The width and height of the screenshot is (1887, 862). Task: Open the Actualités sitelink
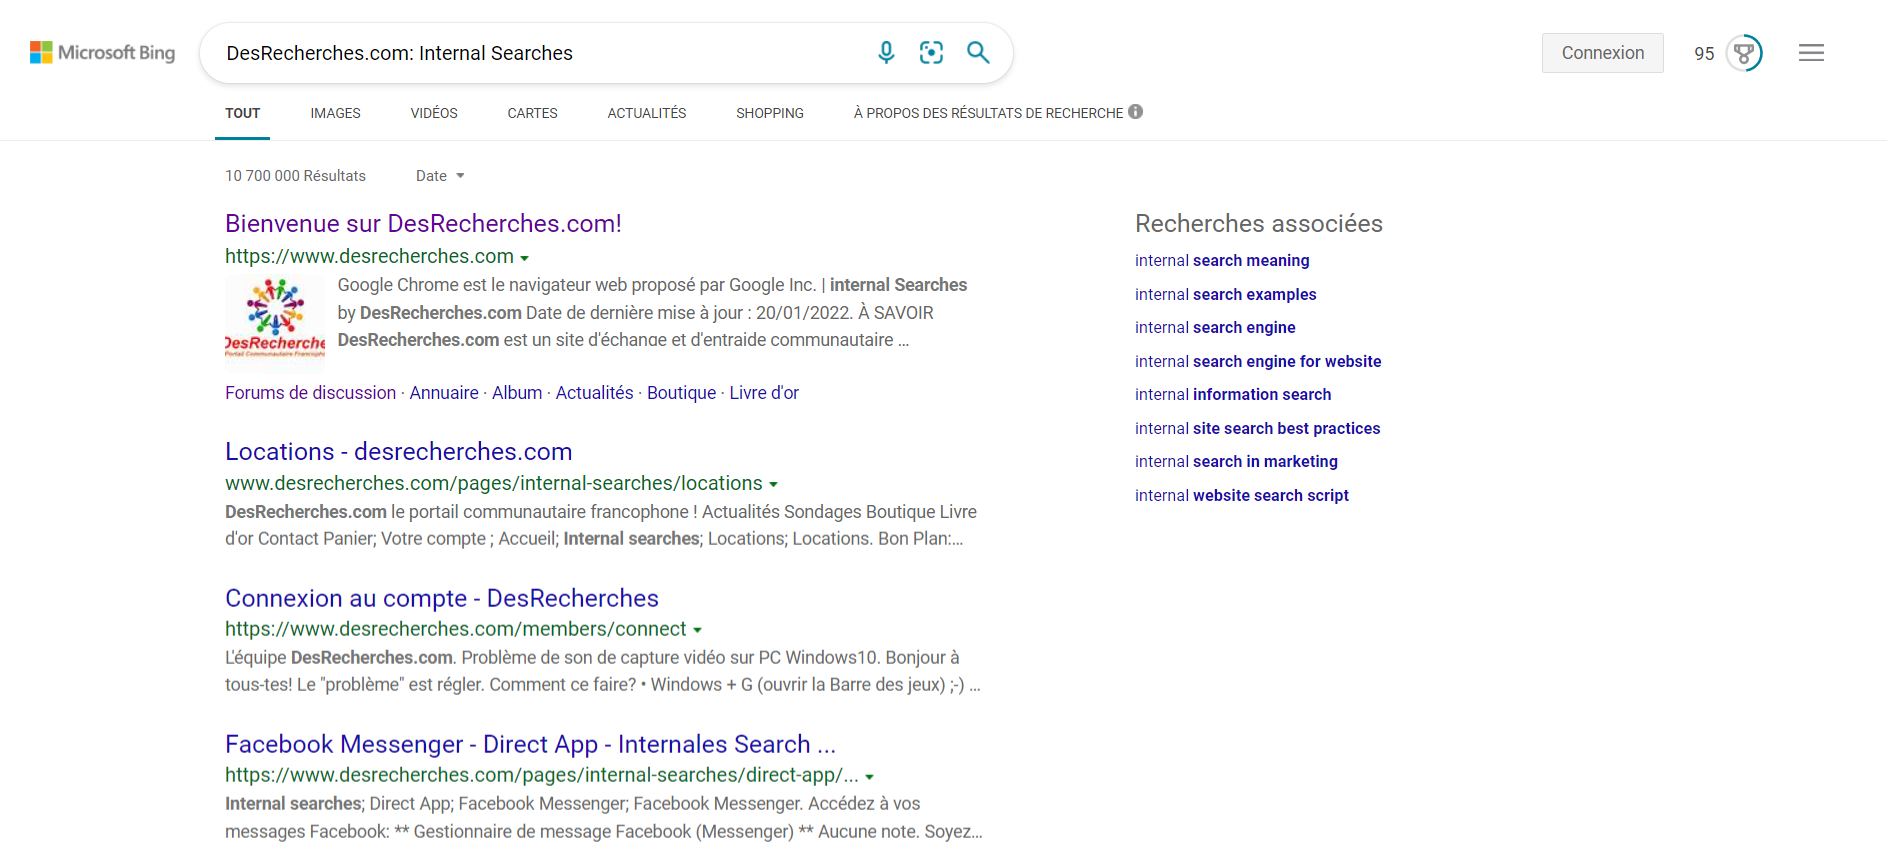(594, 393)
